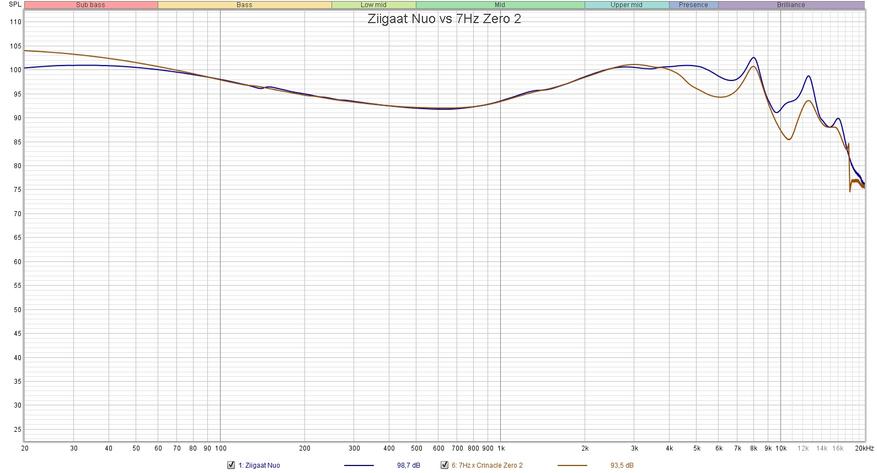Click the 200 label on the frequency axis

tap(305, 448)
